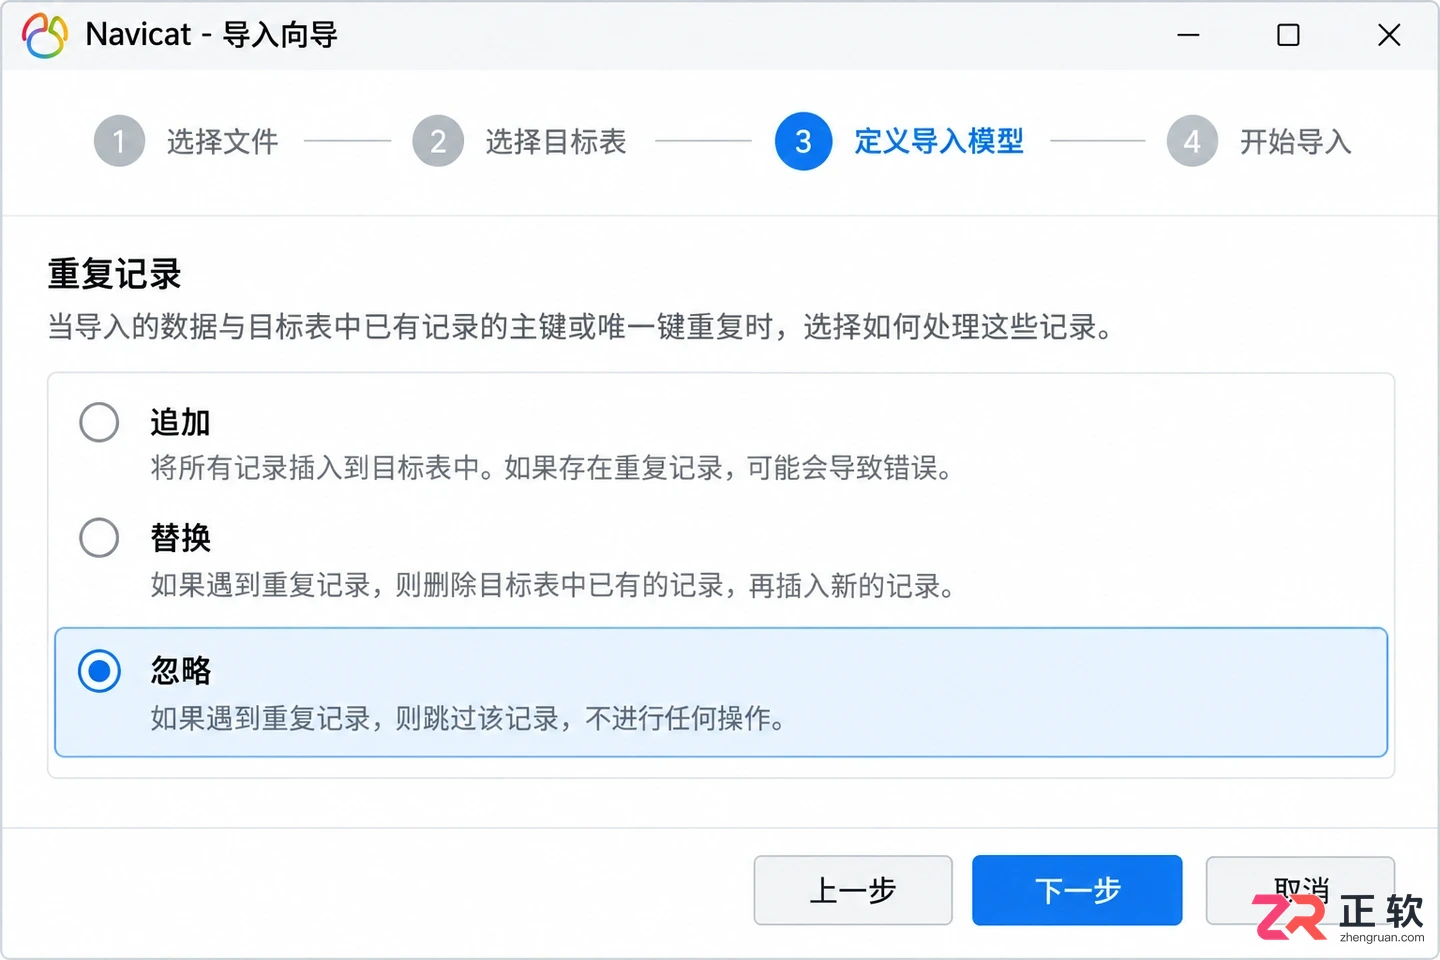
Task: Click the step 1 number circle
Action: 120,141
